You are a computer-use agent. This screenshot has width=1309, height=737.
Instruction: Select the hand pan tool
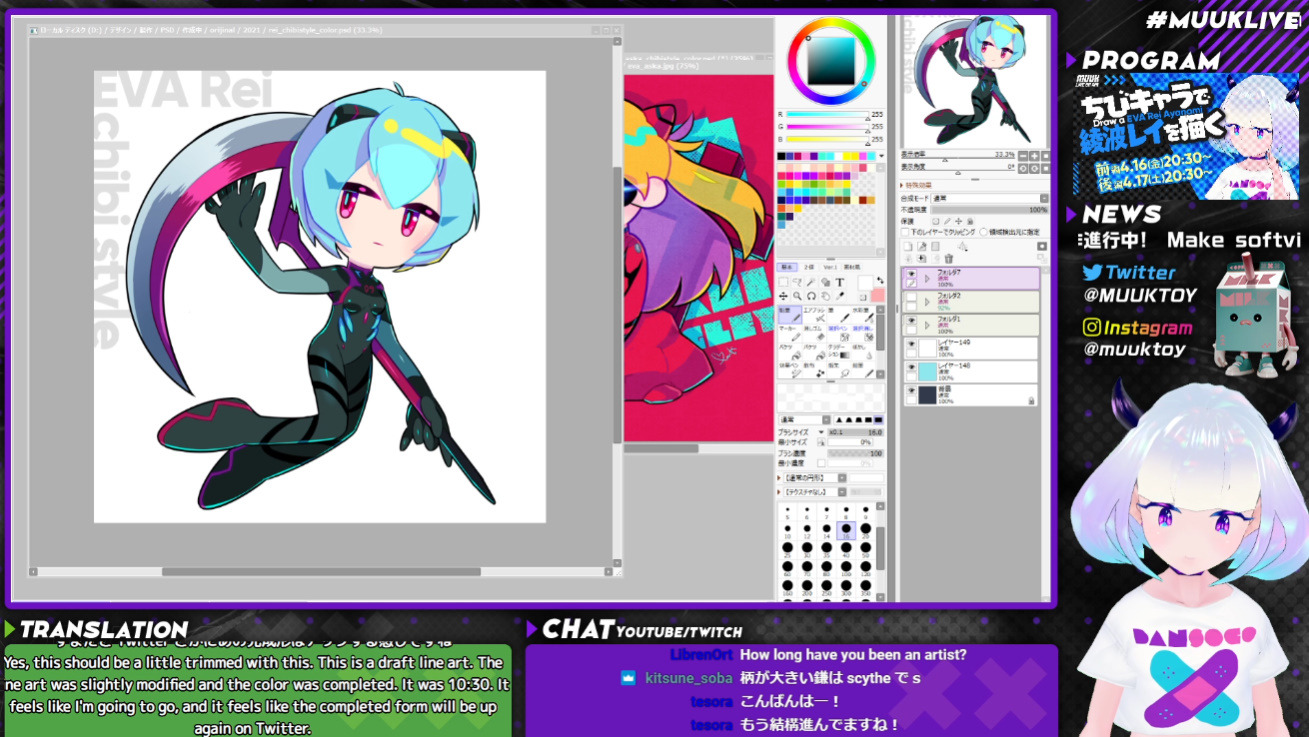pyautogui.click(x=825, y=296)
